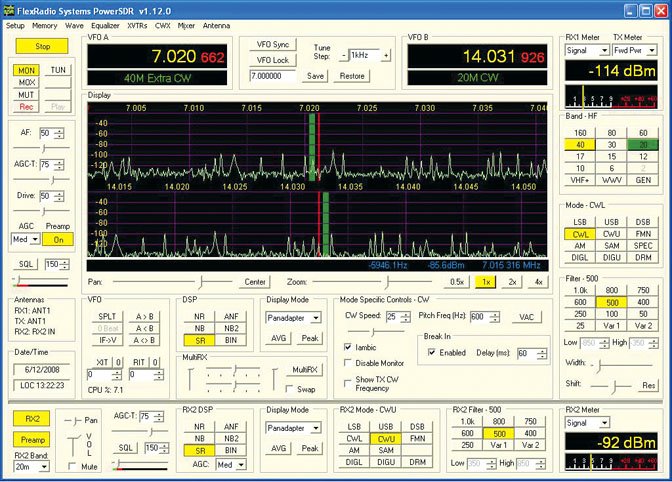Select the 1.0k filter in RX1 Filter
Viewport: 672px width, 482px height.
click(x=580, y=290)
